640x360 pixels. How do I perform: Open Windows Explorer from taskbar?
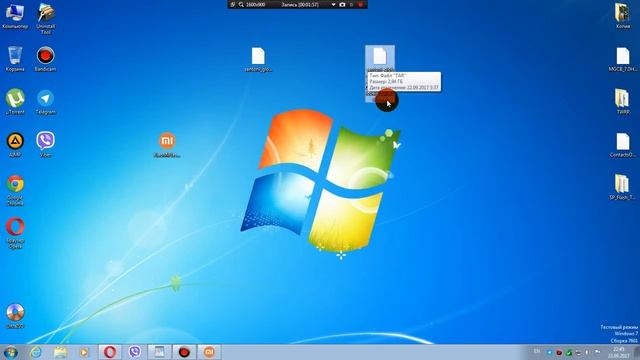pos(60,352)
